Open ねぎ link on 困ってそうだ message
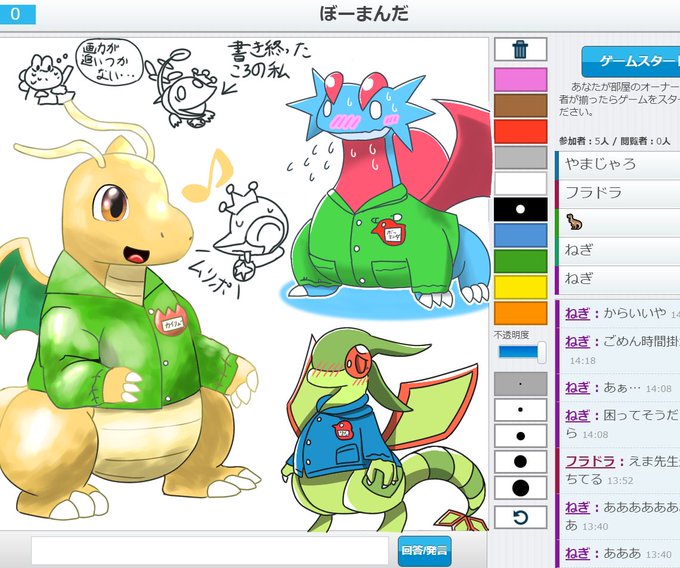 577,415
